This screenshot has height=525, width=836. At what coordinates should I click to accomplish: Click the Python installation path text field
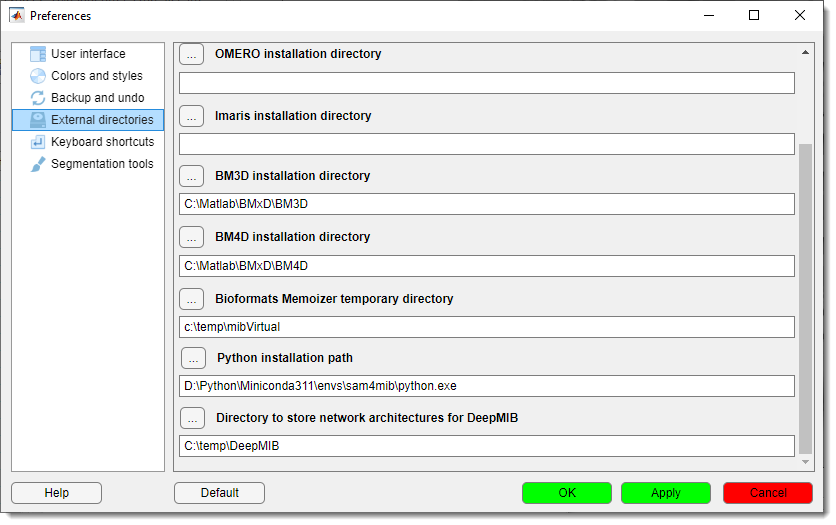[486, 386]
